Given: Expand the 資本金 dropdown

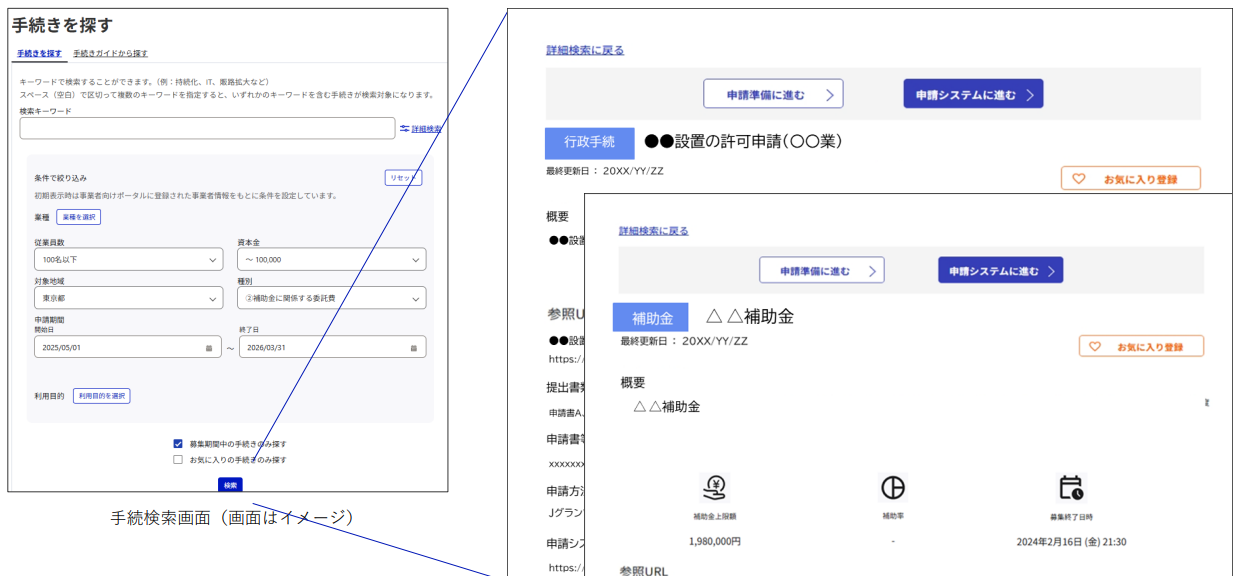Looking at the screenshot, I should (332, 259).
